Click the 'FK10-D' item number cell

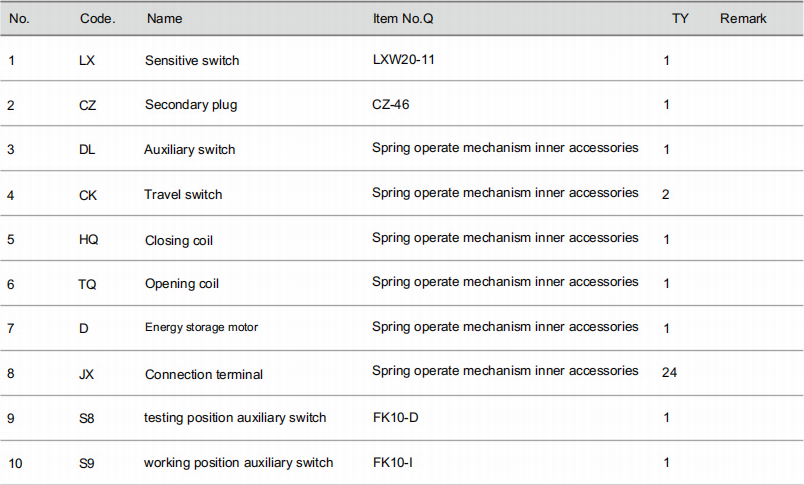[395, 417]
